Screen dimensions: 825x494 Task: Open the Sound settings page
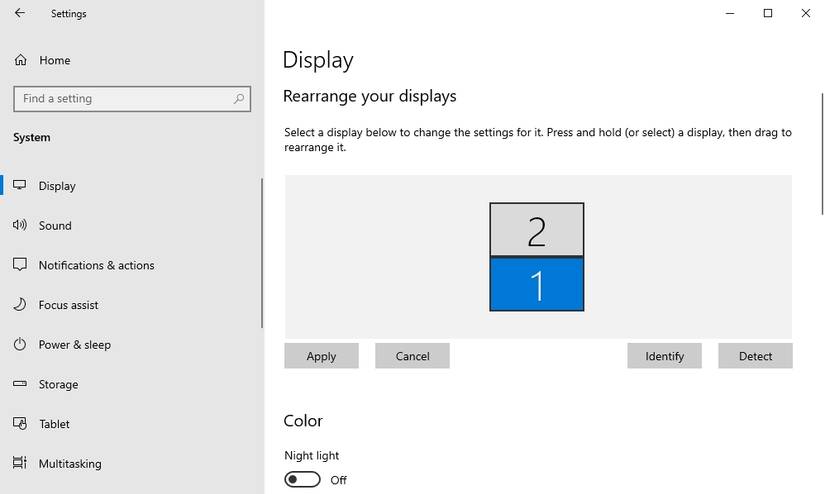55,226
